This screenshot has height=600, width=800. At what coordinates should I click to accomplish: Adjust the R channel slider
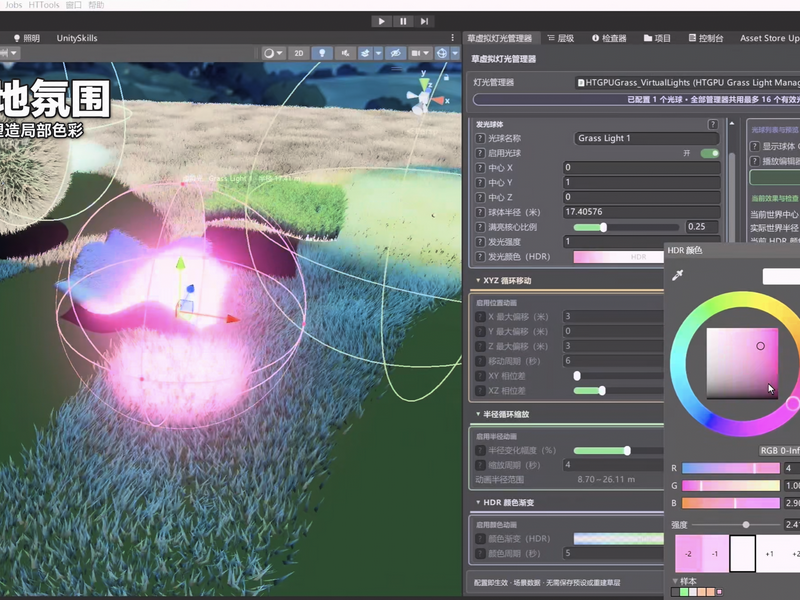(x=731, y=468)
